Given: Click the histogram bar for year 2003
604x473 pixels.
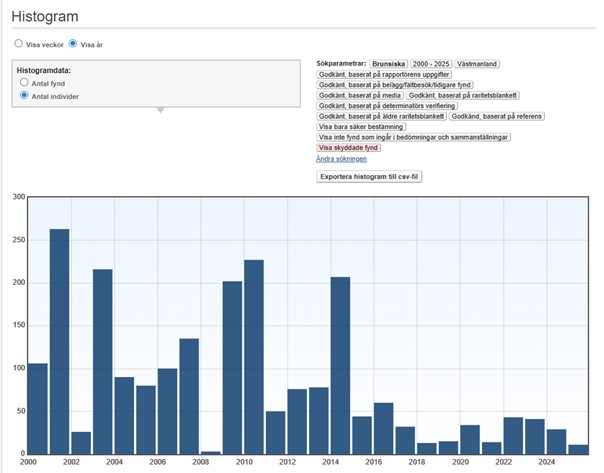Looking at the screenshot, I should click(x=103, y=362).
